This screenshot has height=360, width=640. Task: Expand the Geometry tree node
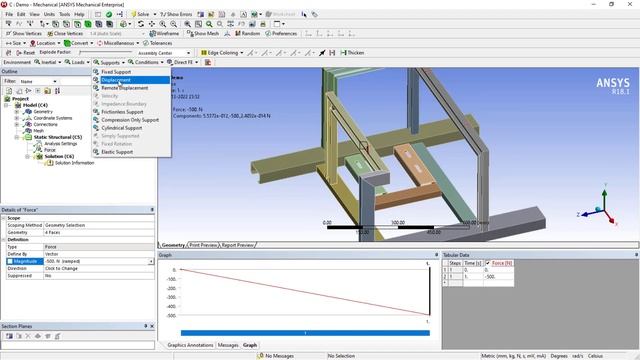coord(17,111)
